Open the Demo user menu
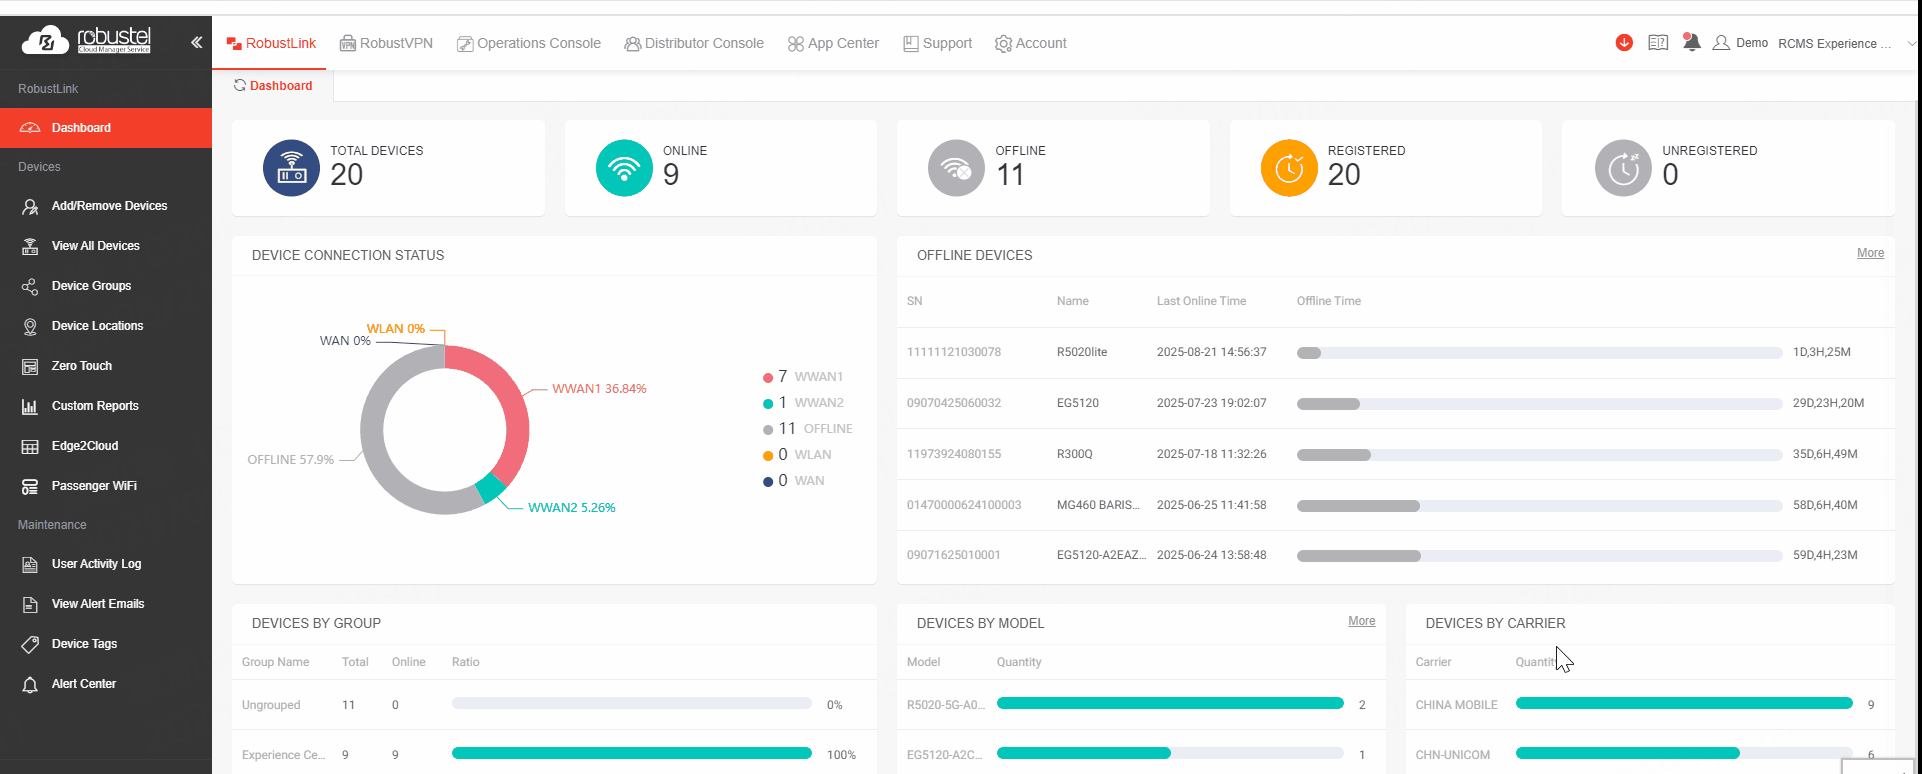This screenshot has height=774, width=1922. pyautogui.click(x=1741, y=43)
